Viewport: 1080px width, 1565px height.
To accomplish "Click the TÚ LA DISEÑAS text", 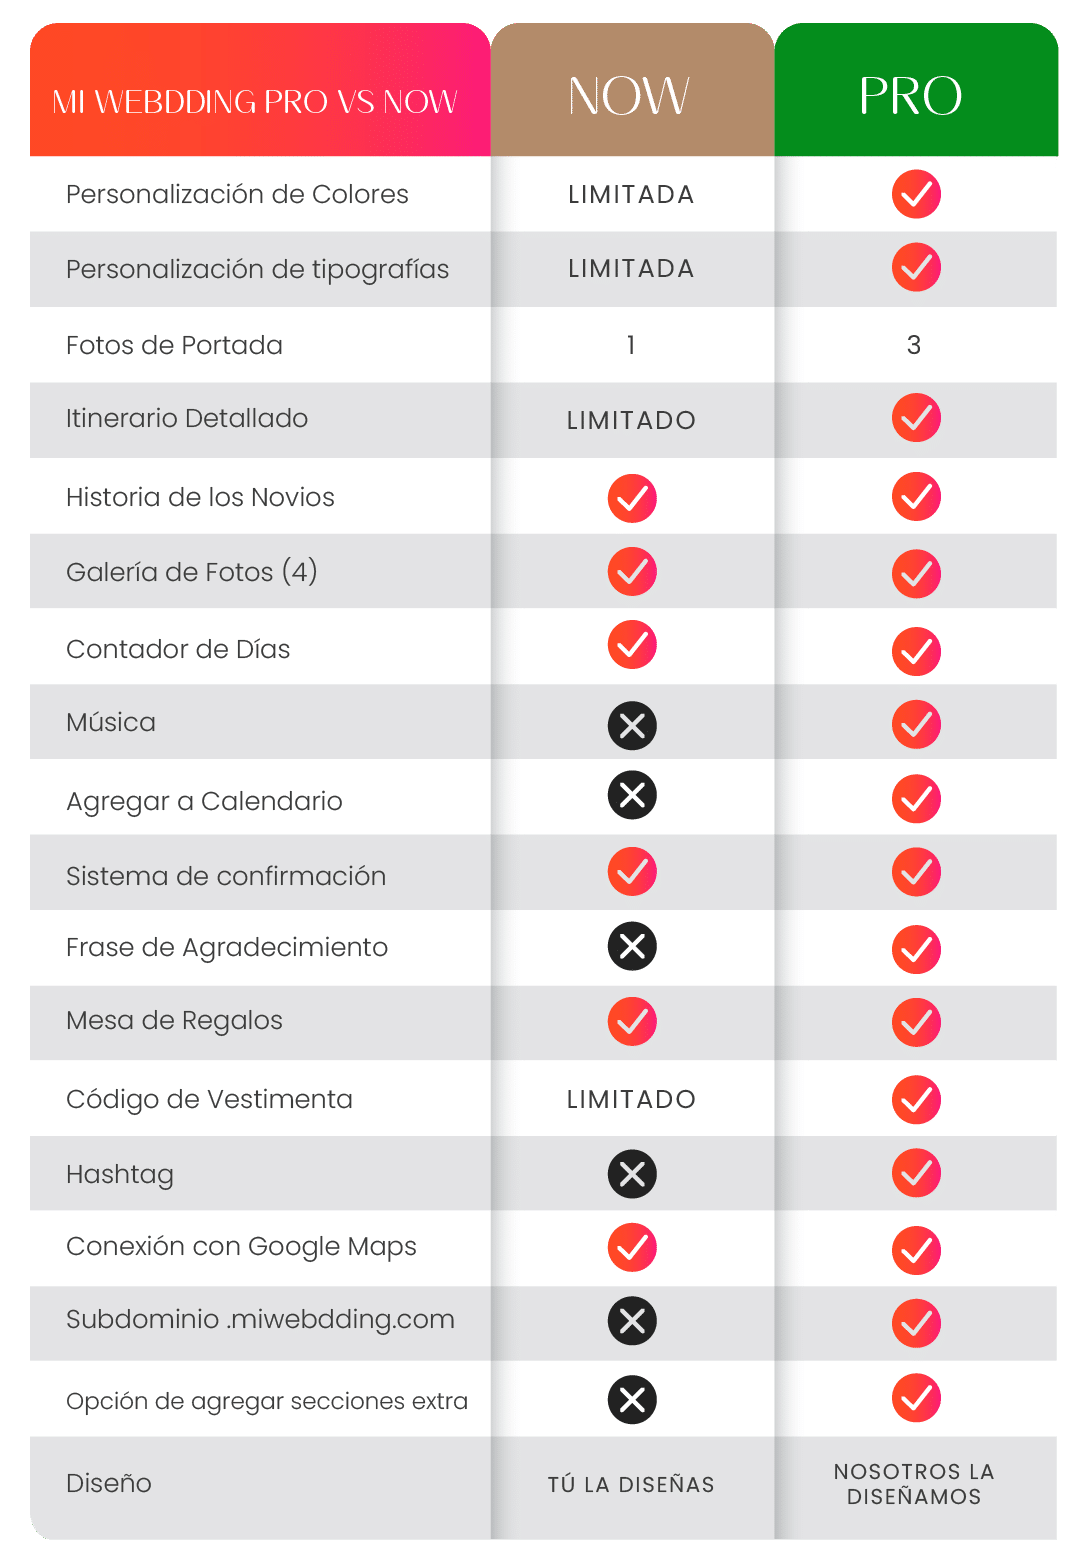I will tap(631, 1484).
